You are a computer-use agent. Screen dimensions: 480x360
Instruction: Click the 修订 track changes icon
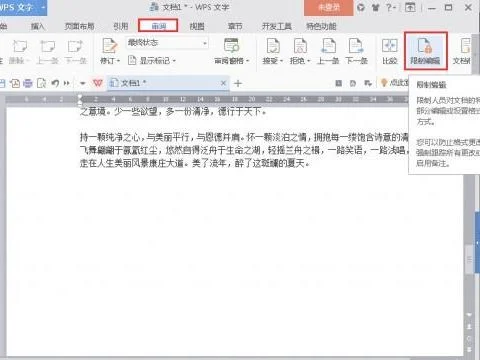109,46
